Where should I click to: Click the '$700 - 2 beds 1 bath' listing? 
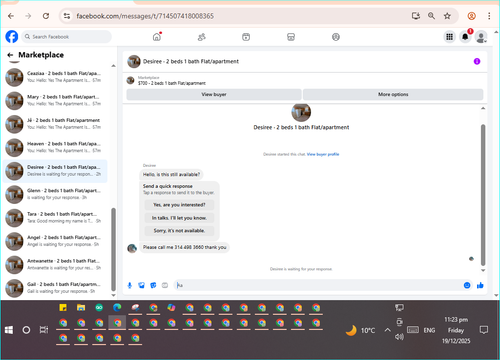(172, 83)
